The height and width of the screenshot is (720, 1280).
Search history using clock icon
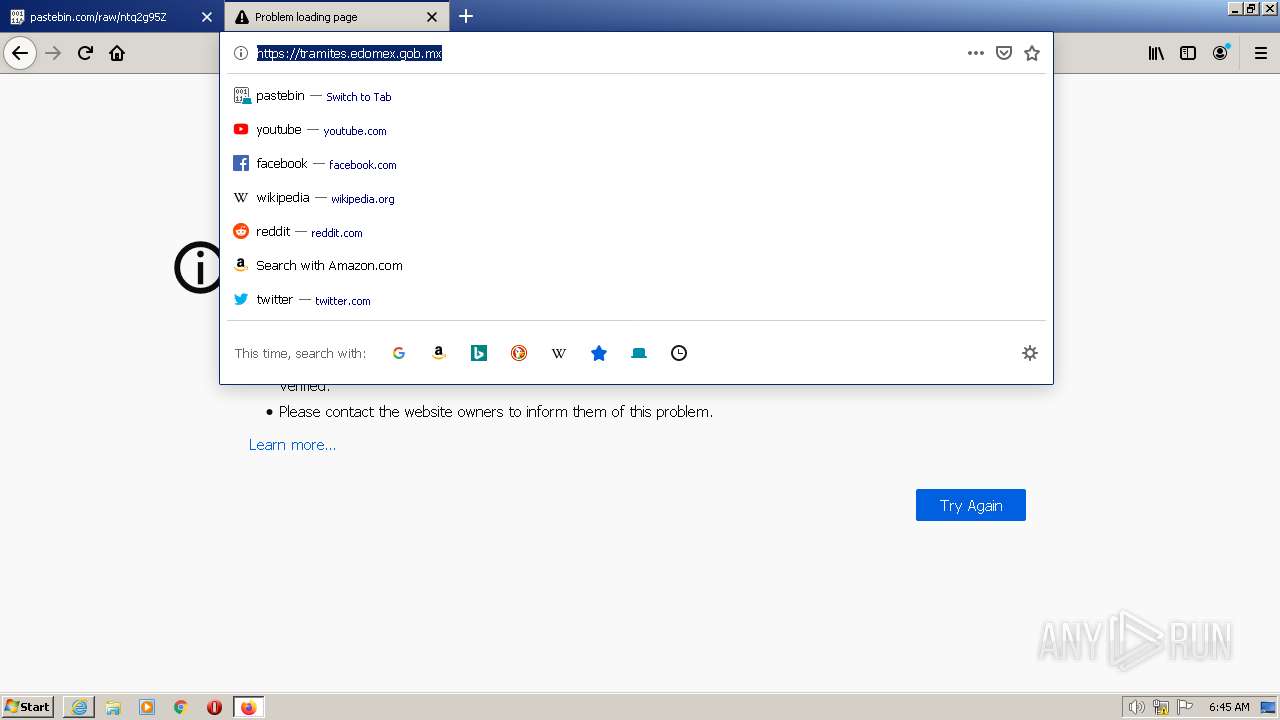tap(679, 353)
